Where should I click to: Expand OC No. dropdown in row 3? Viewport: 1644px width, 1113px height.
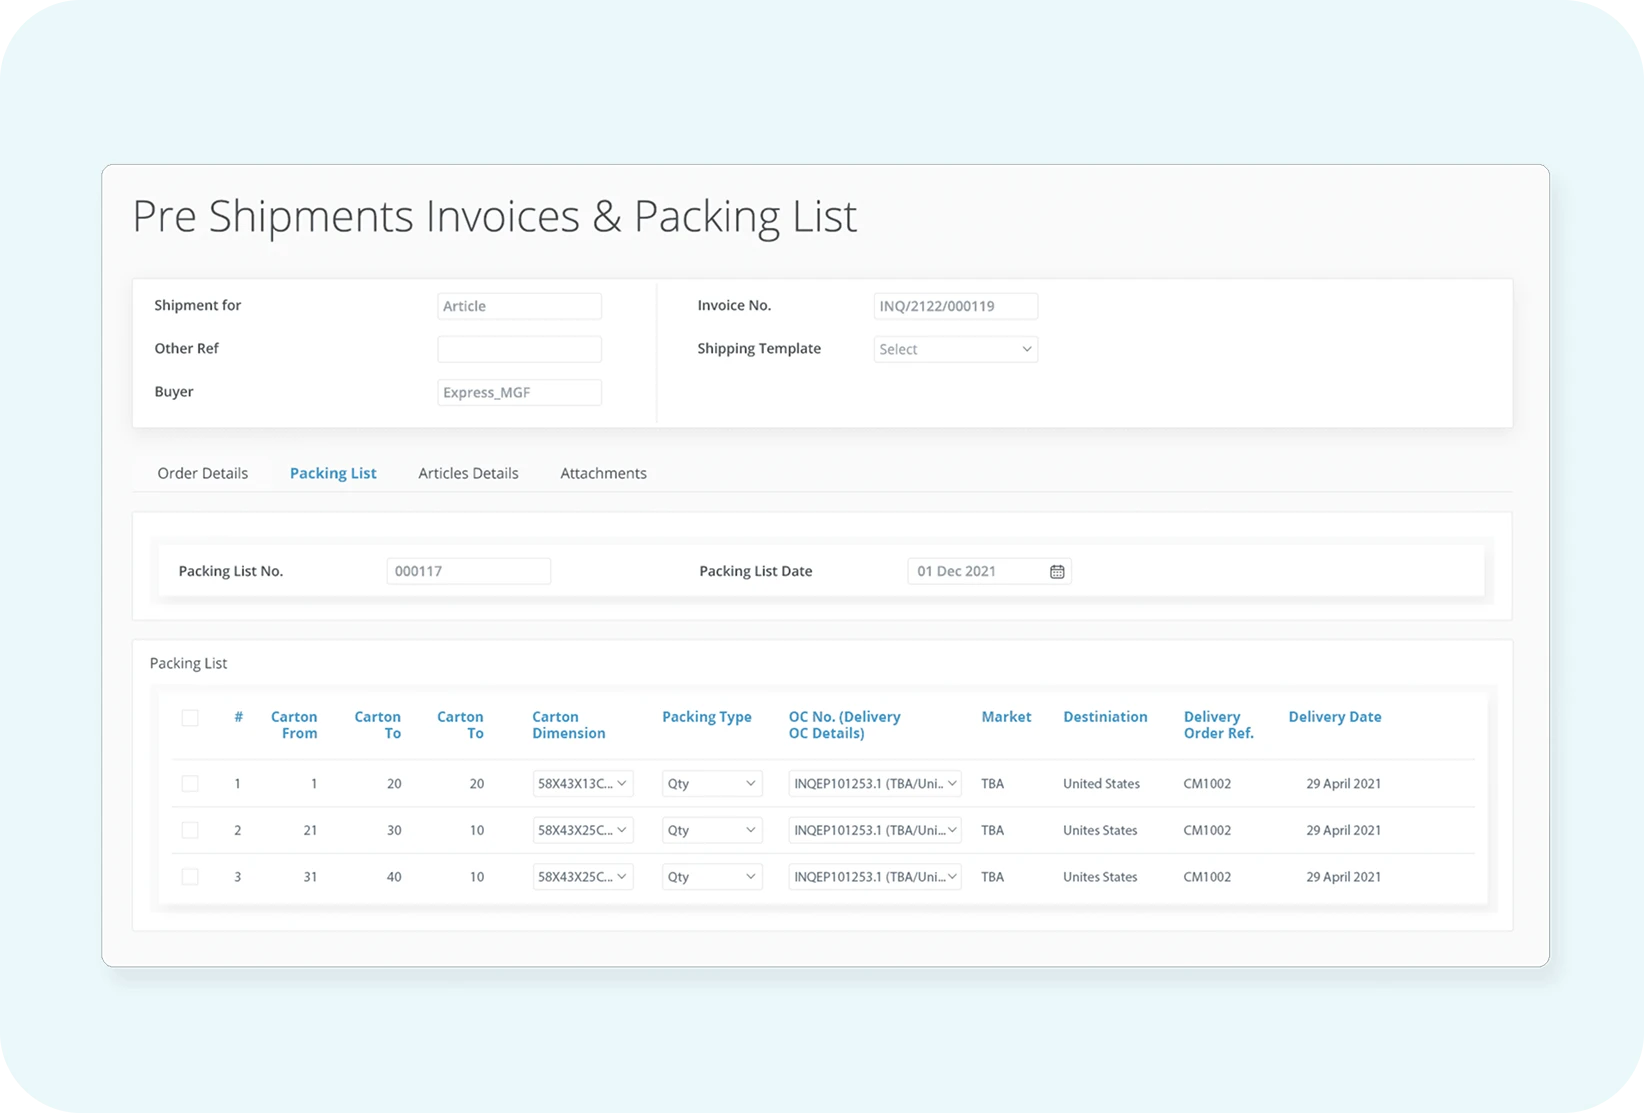874,877
